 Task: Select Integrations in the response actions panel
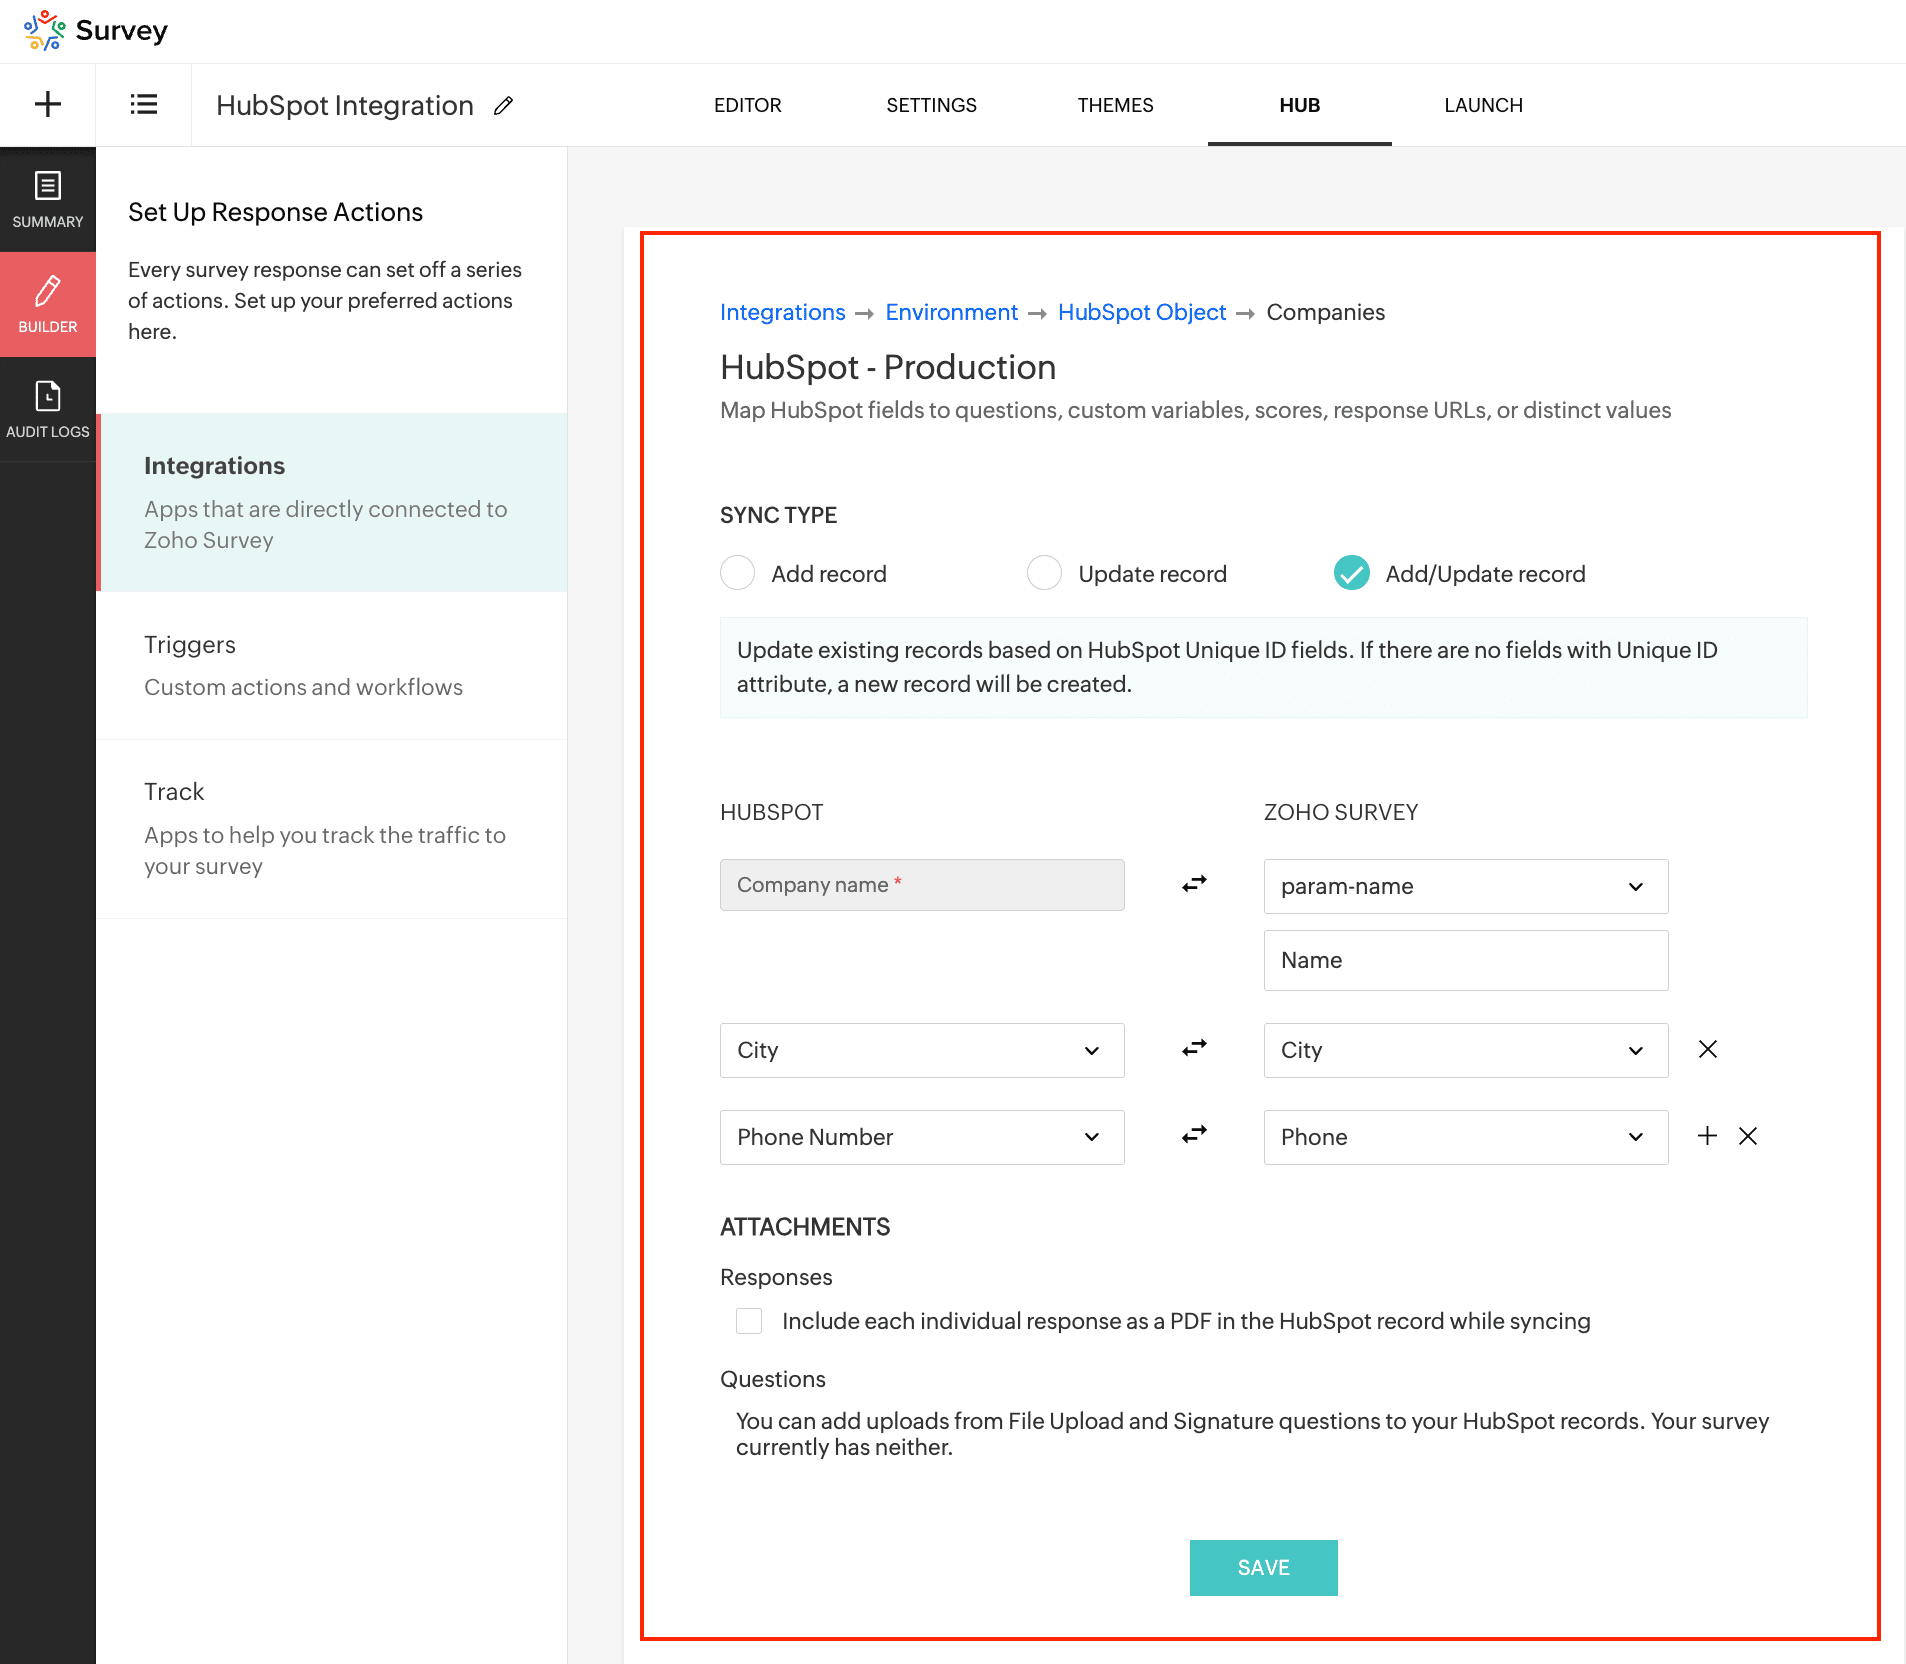point(332,502)
